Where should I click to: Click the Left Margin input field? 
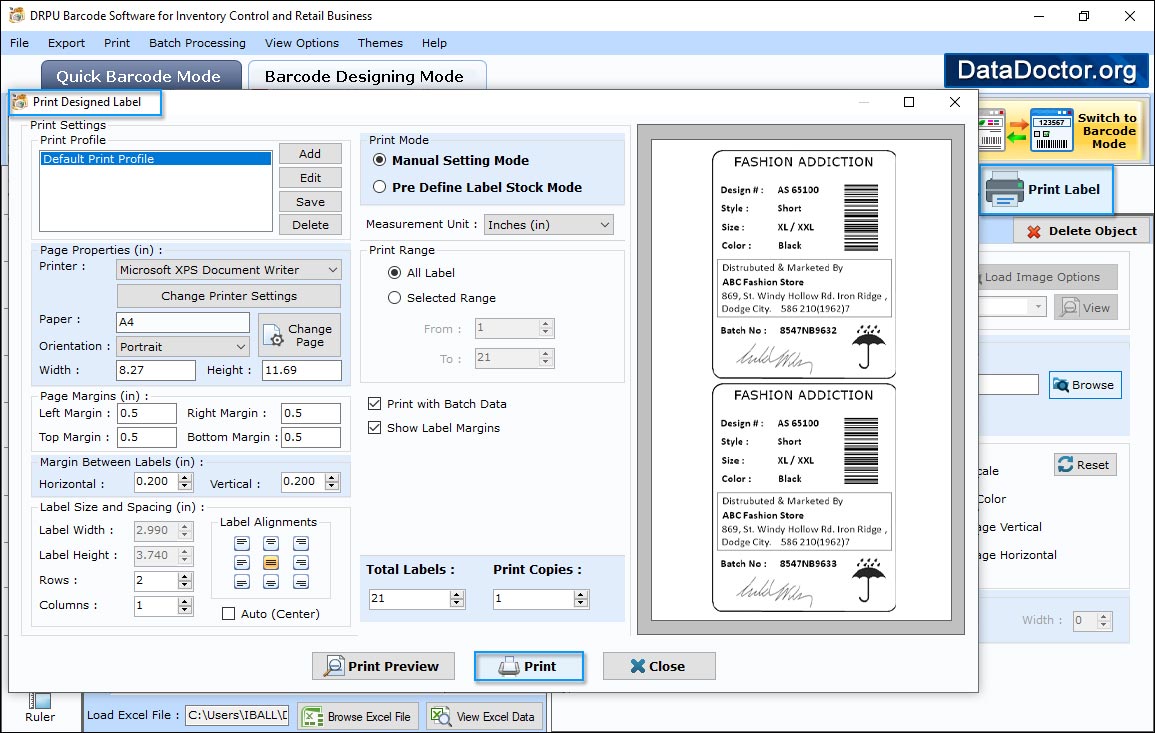coord(147,413)
